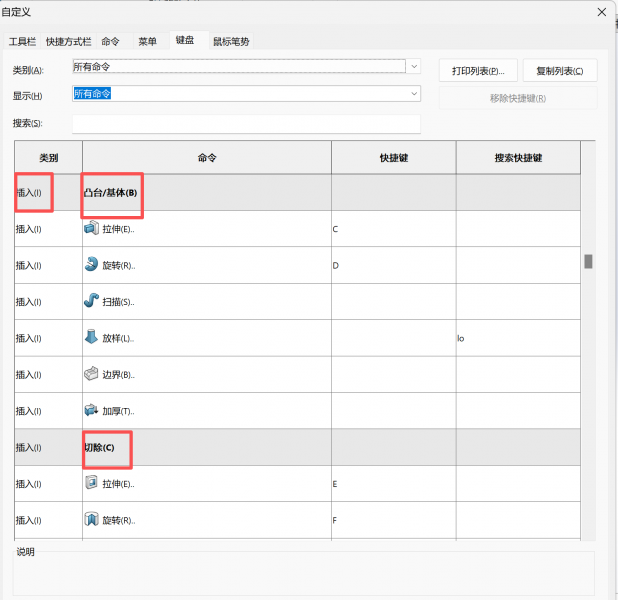
Task: Click the 搜索 input field
Action: pyautogui.click(x=246, y=124)
